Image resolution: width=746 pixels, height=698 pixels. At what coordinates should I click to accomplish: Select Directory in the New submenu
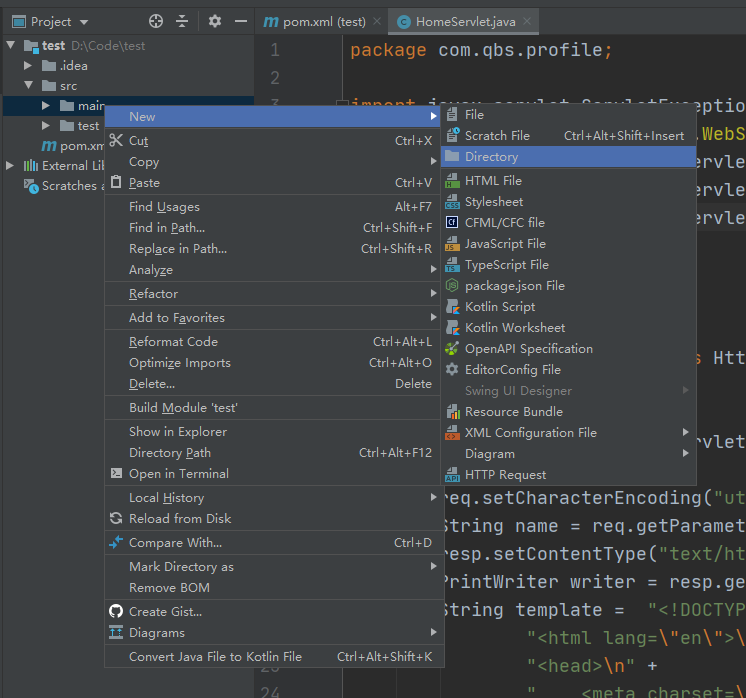(x=491, y=157)
